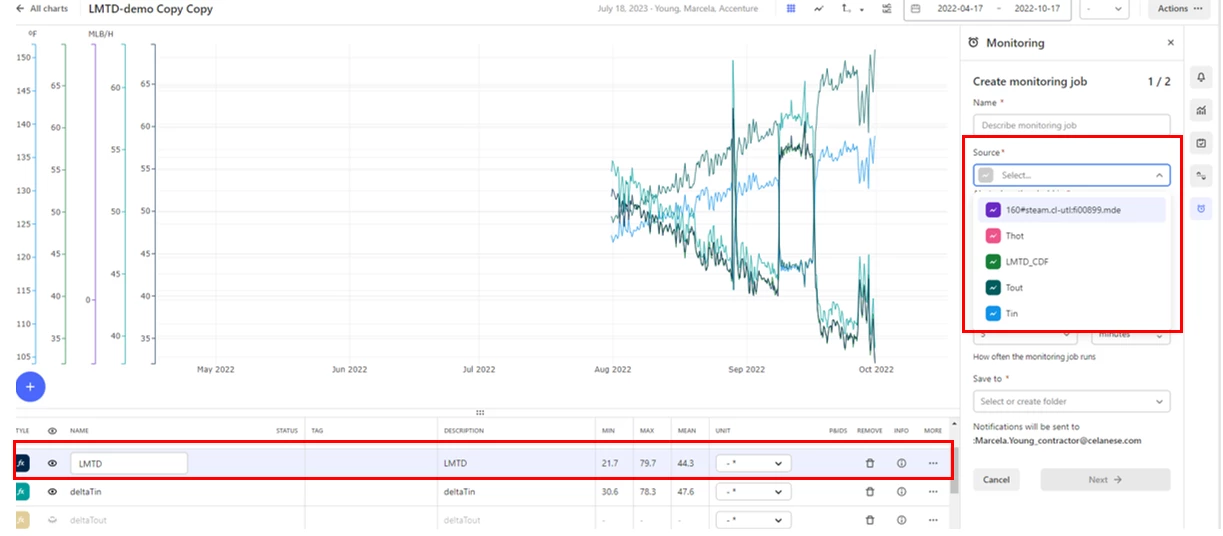Toggle visibility eye for LMTD row
The height and width of the screenshot is (536, 1223).
pos(52,463)
